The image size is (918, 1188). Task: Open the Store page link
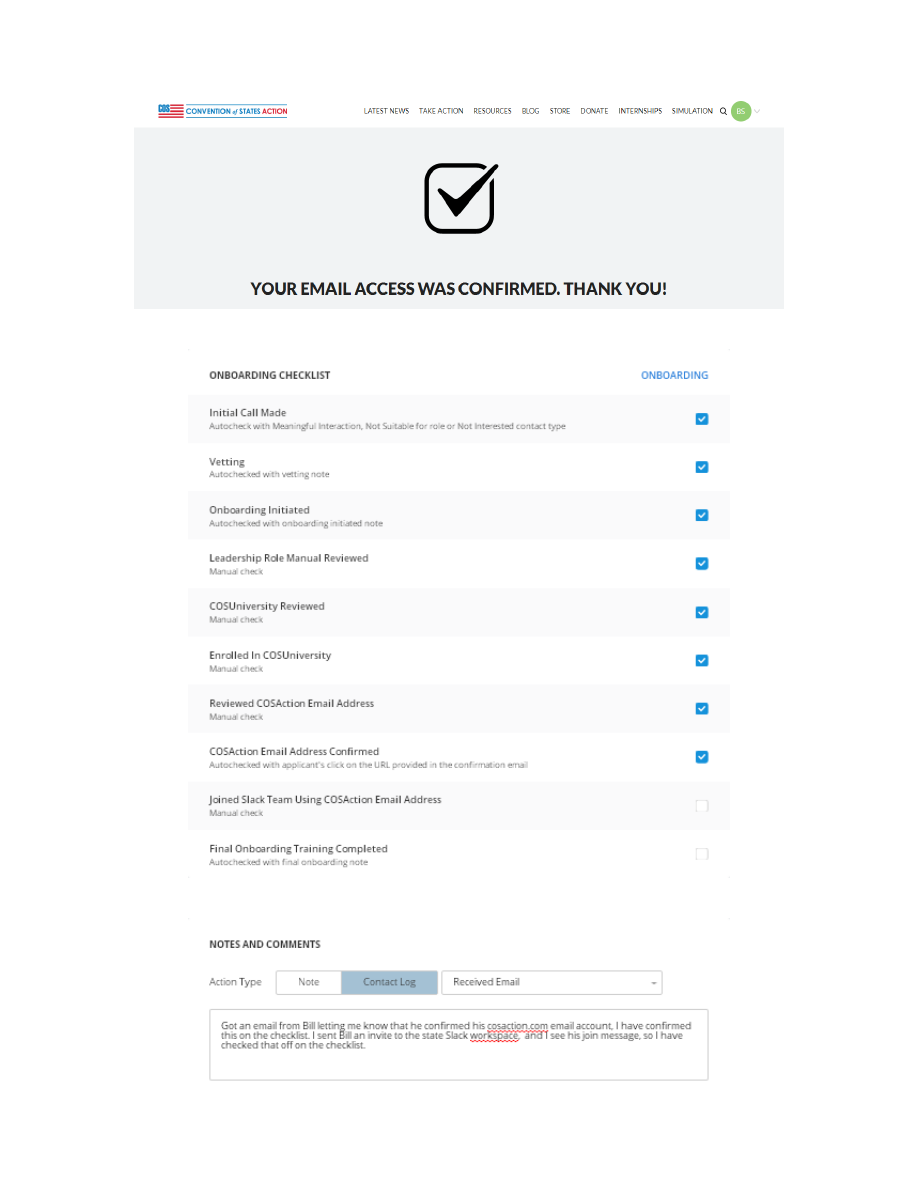tap(560, 111)
